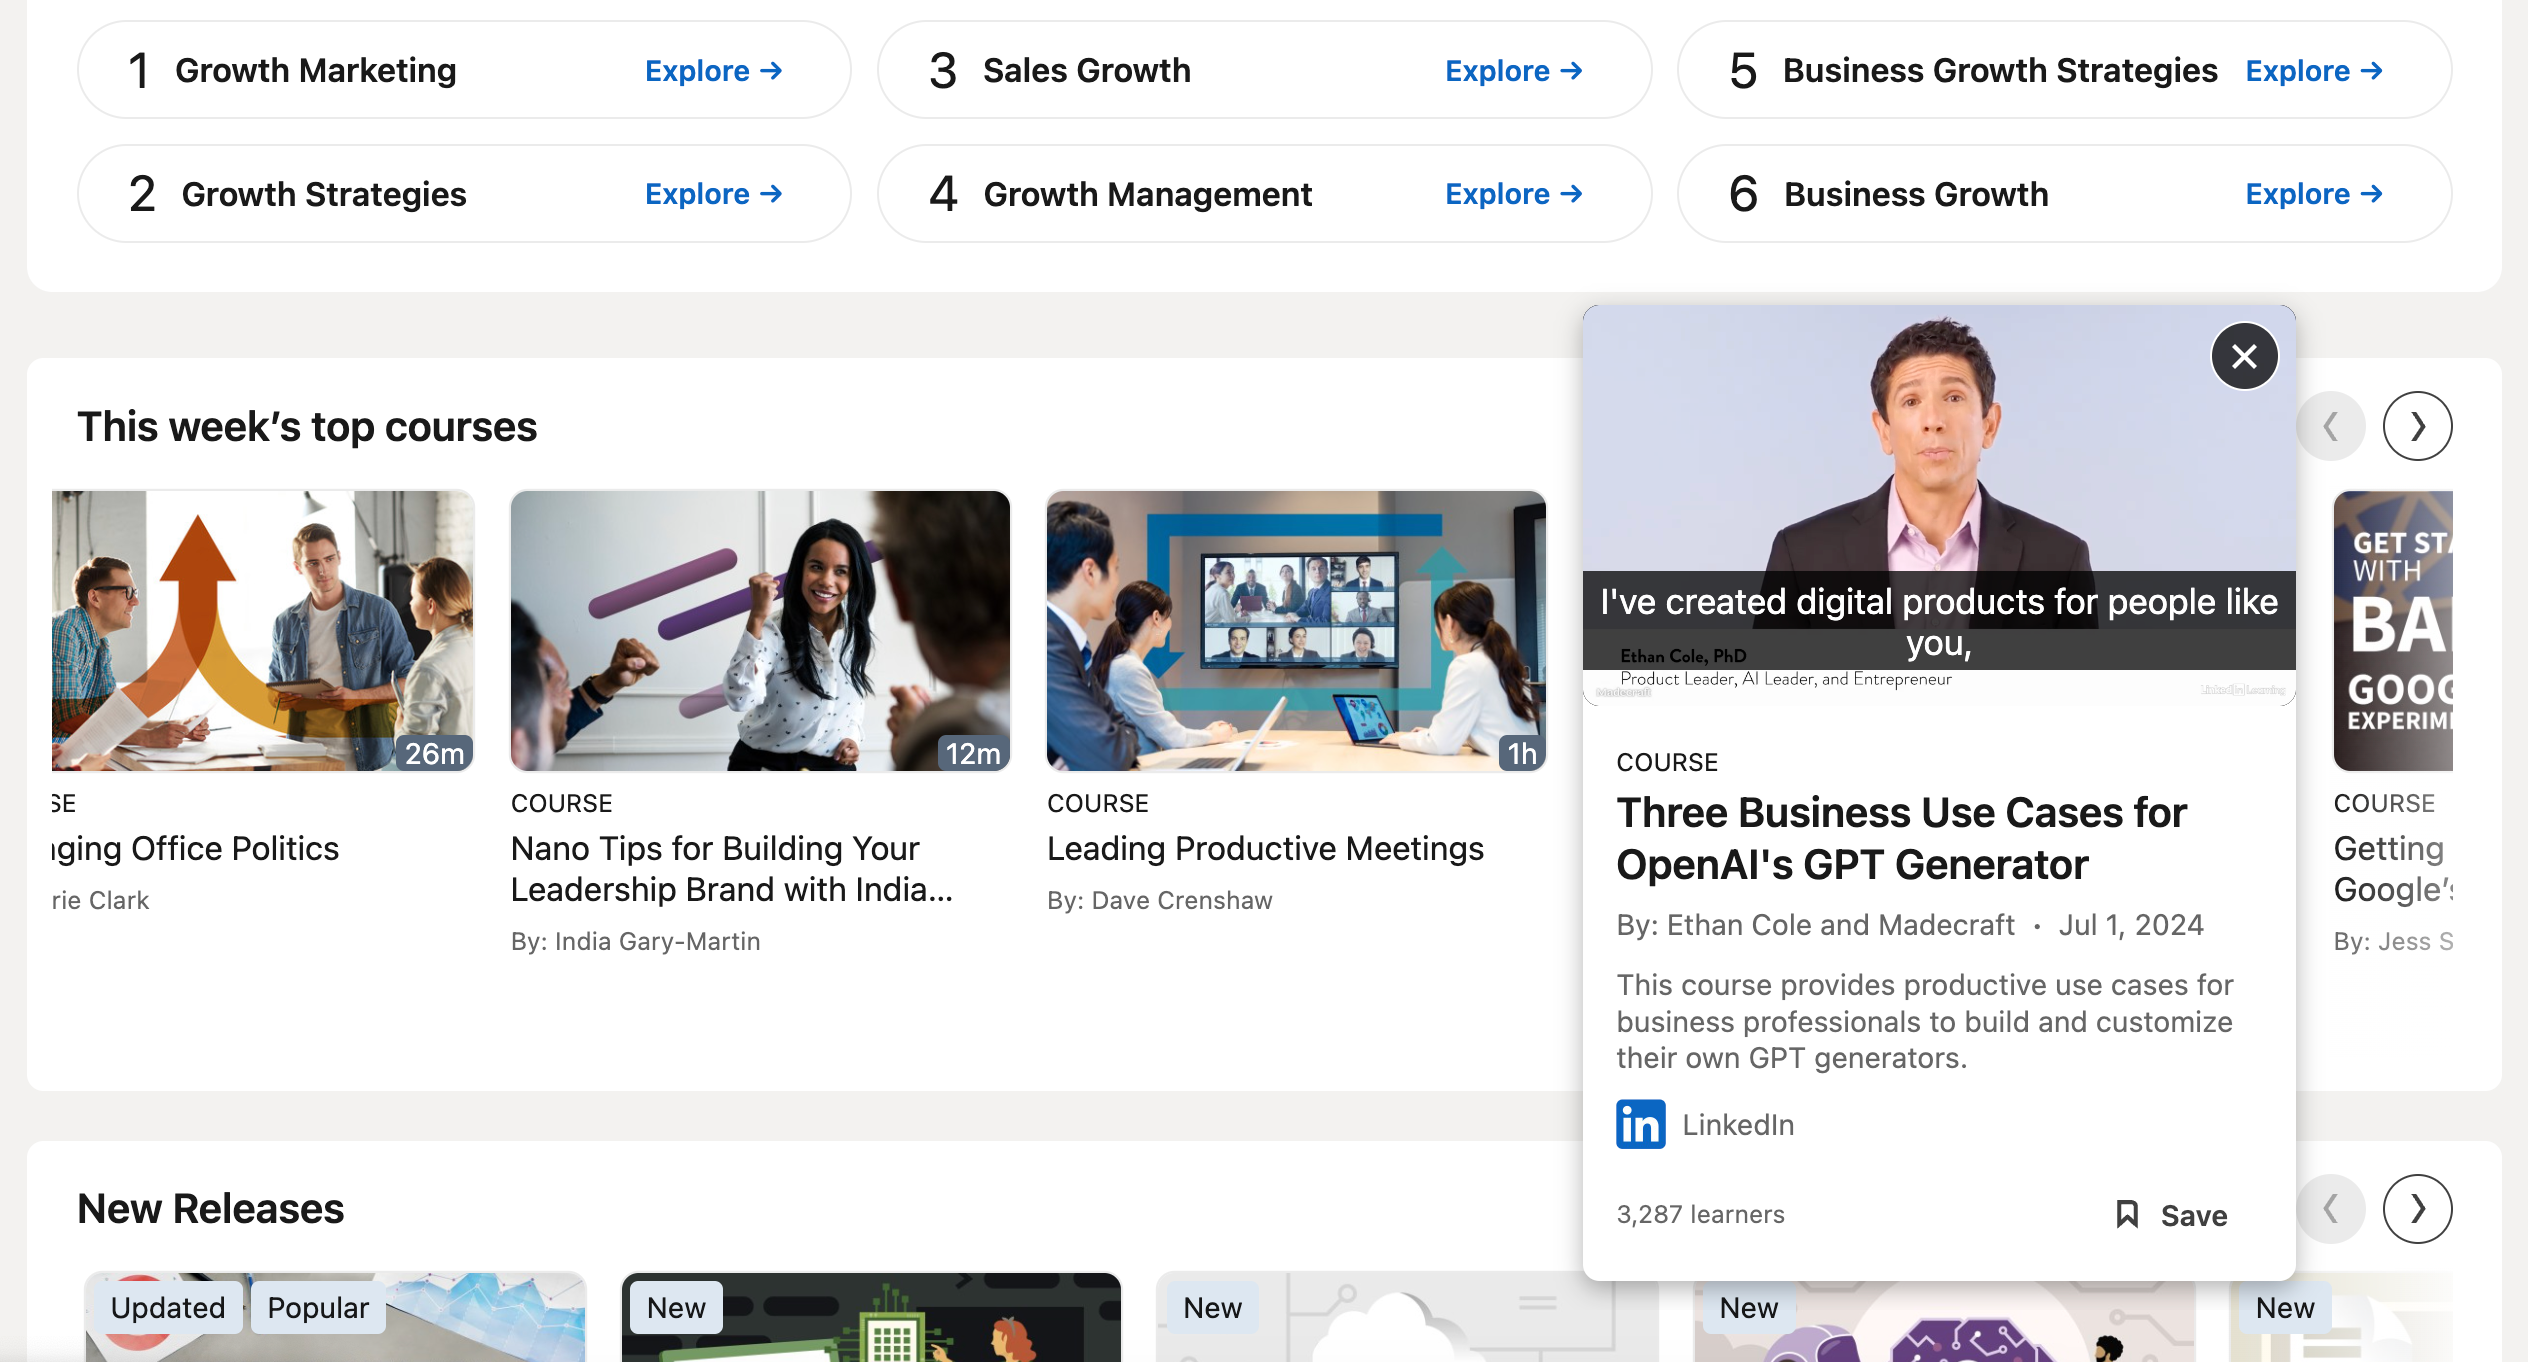
Task: Click Leading Productive Meetings title
Action: pyautogui.click(x=1265, y=848)
